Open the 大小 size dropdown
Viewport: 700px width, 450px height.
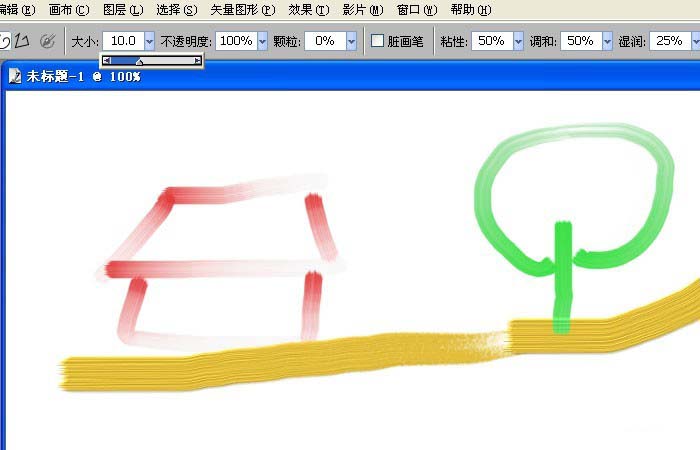pyautogui.click(x=149, y=41)
